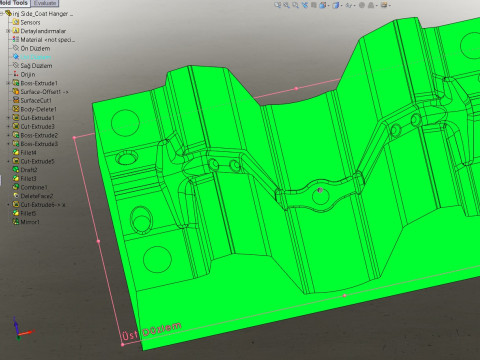Image resolution: width=480 pixels, height=360 pixels.
Task: Click the Sensors folder icon
Action: click(x=16, y=22)
